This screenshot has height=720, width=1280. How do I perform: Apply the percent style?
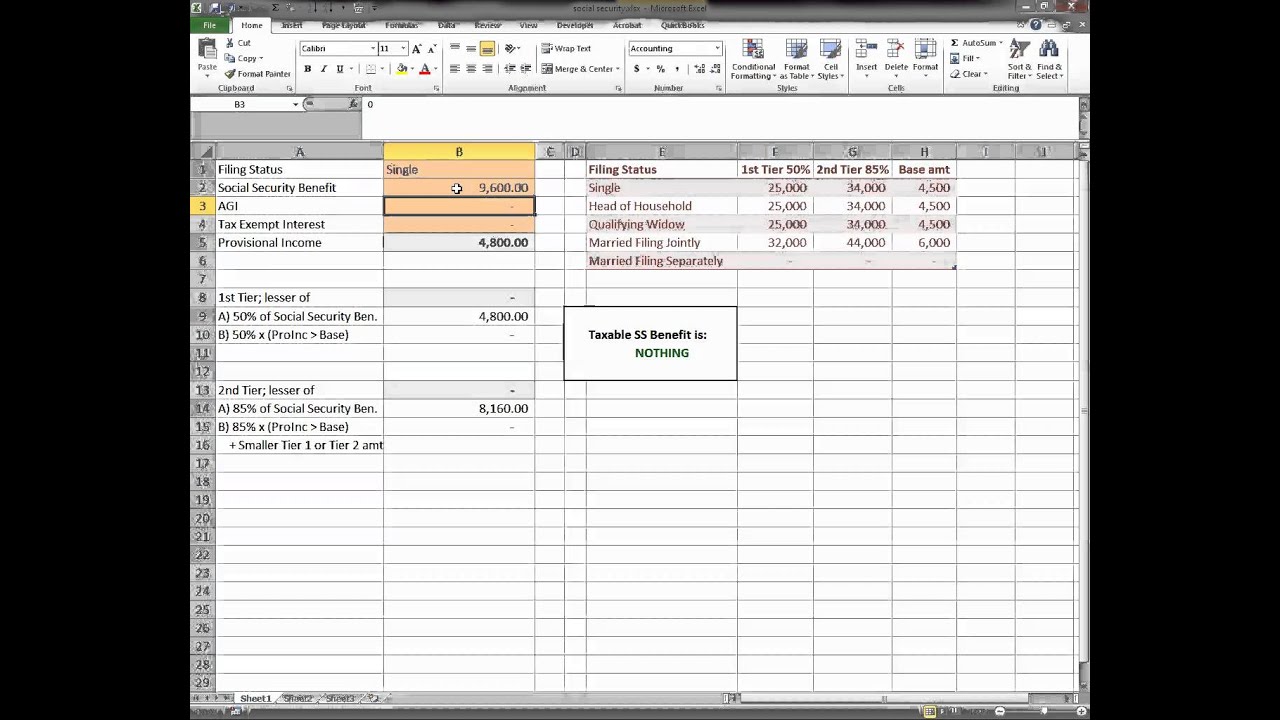pyautogui.click(x=660, y=69)
